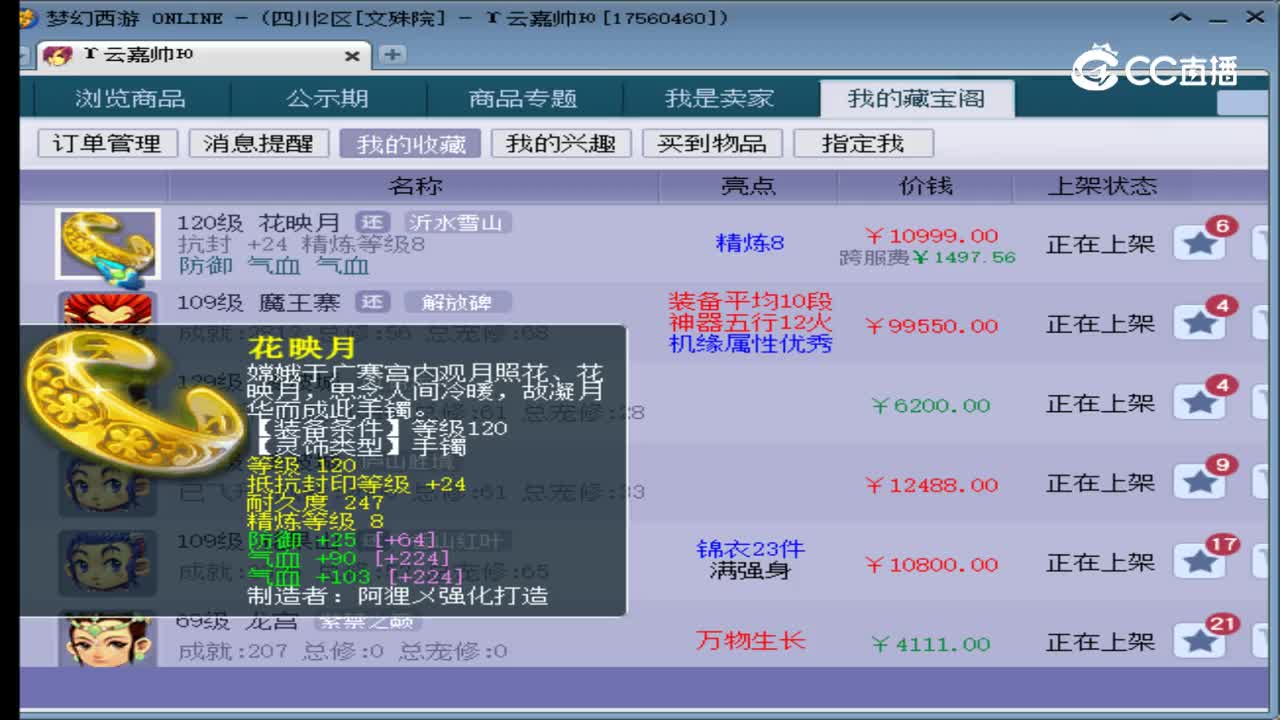Screen dimensions: 1280x720
Task: Click the 还 tag on the 花映月 row
Action: click(373, 222)
